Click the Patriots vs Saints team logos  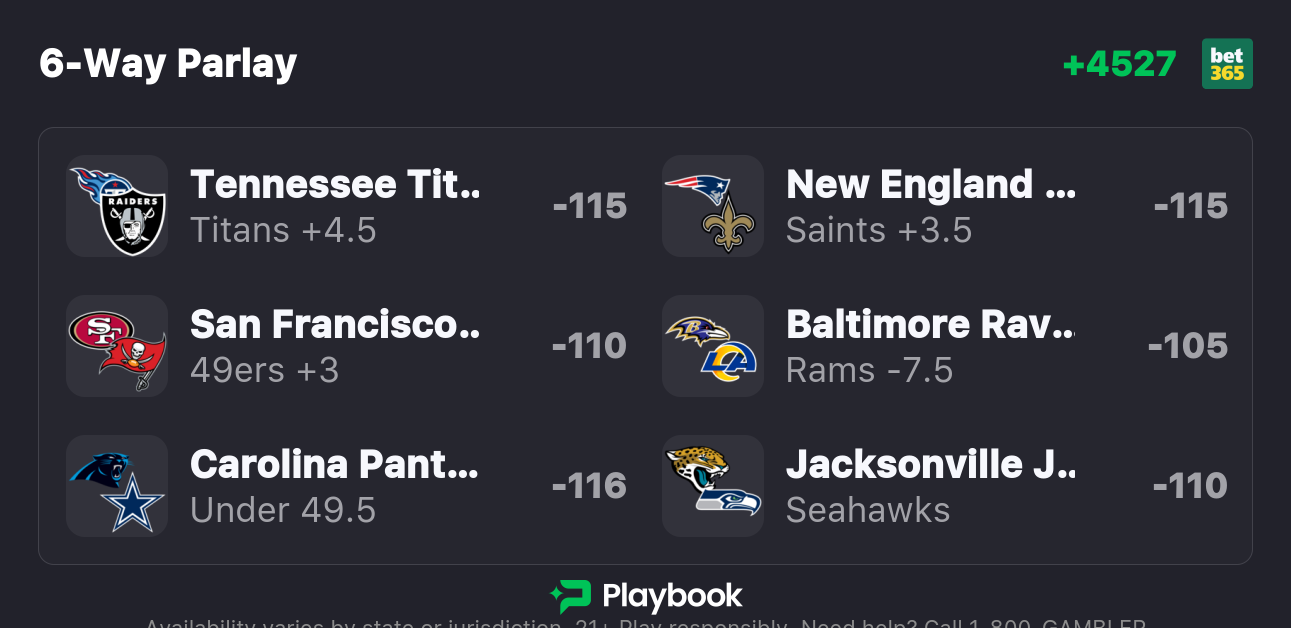tap(713, 206)
